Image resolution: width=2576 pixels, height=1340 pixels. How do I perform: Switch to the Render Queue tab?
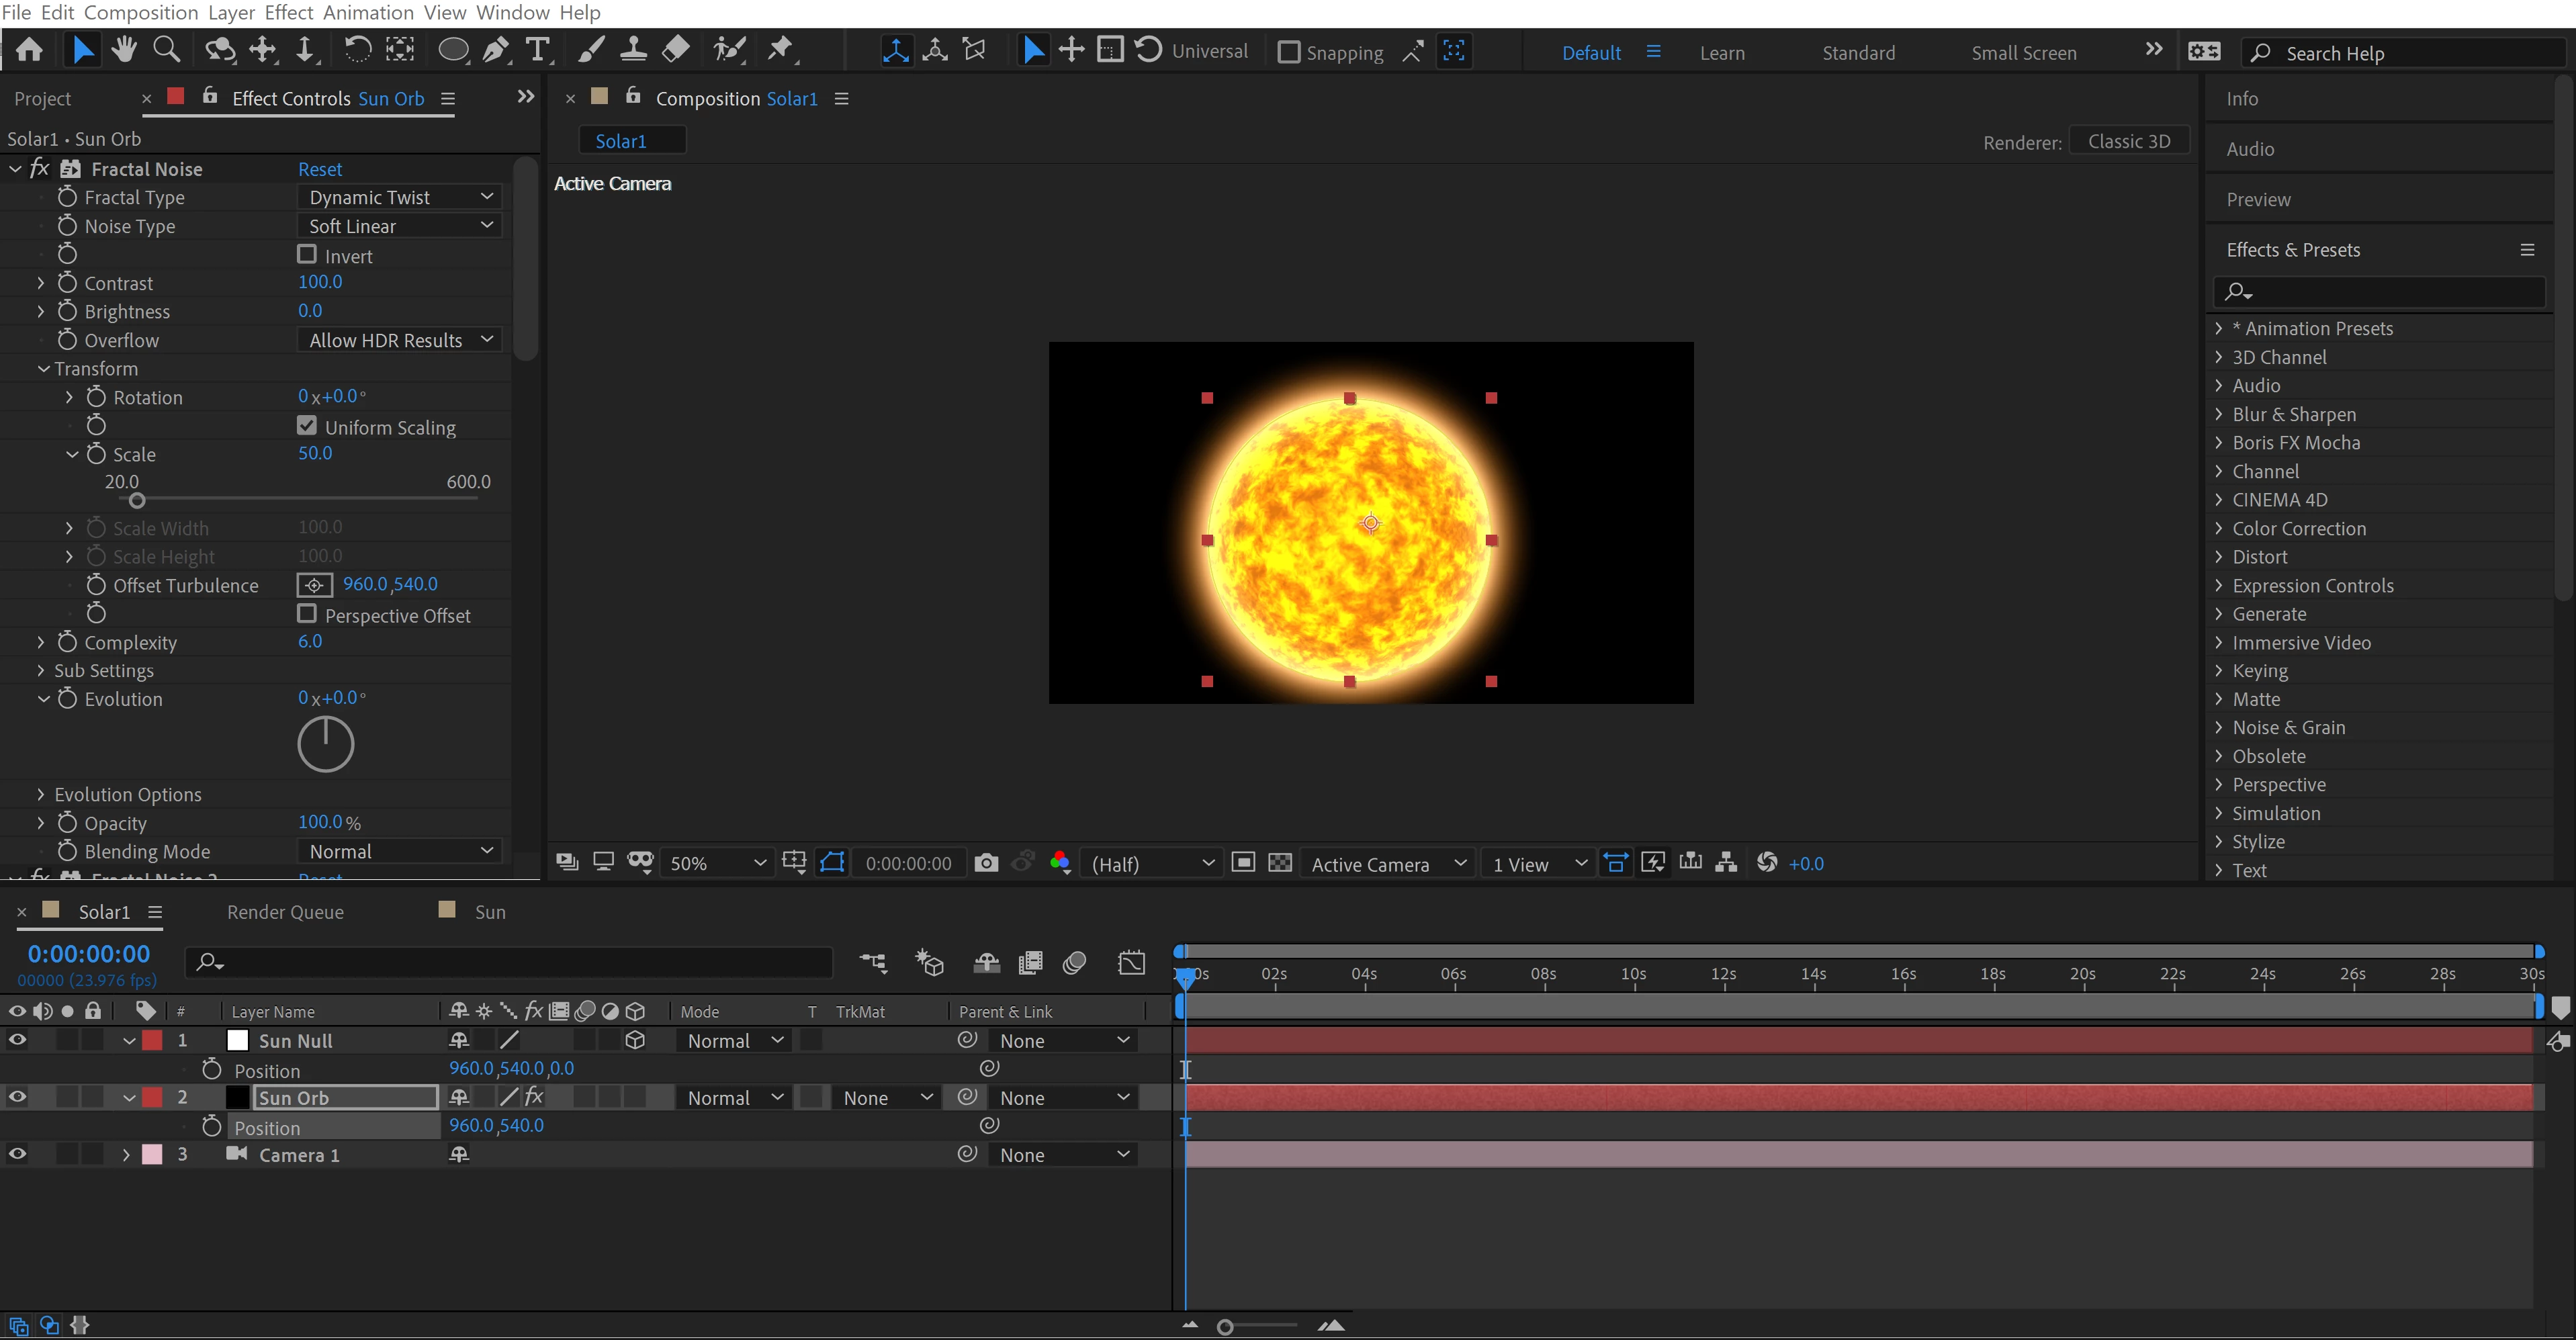click(285, 912)
